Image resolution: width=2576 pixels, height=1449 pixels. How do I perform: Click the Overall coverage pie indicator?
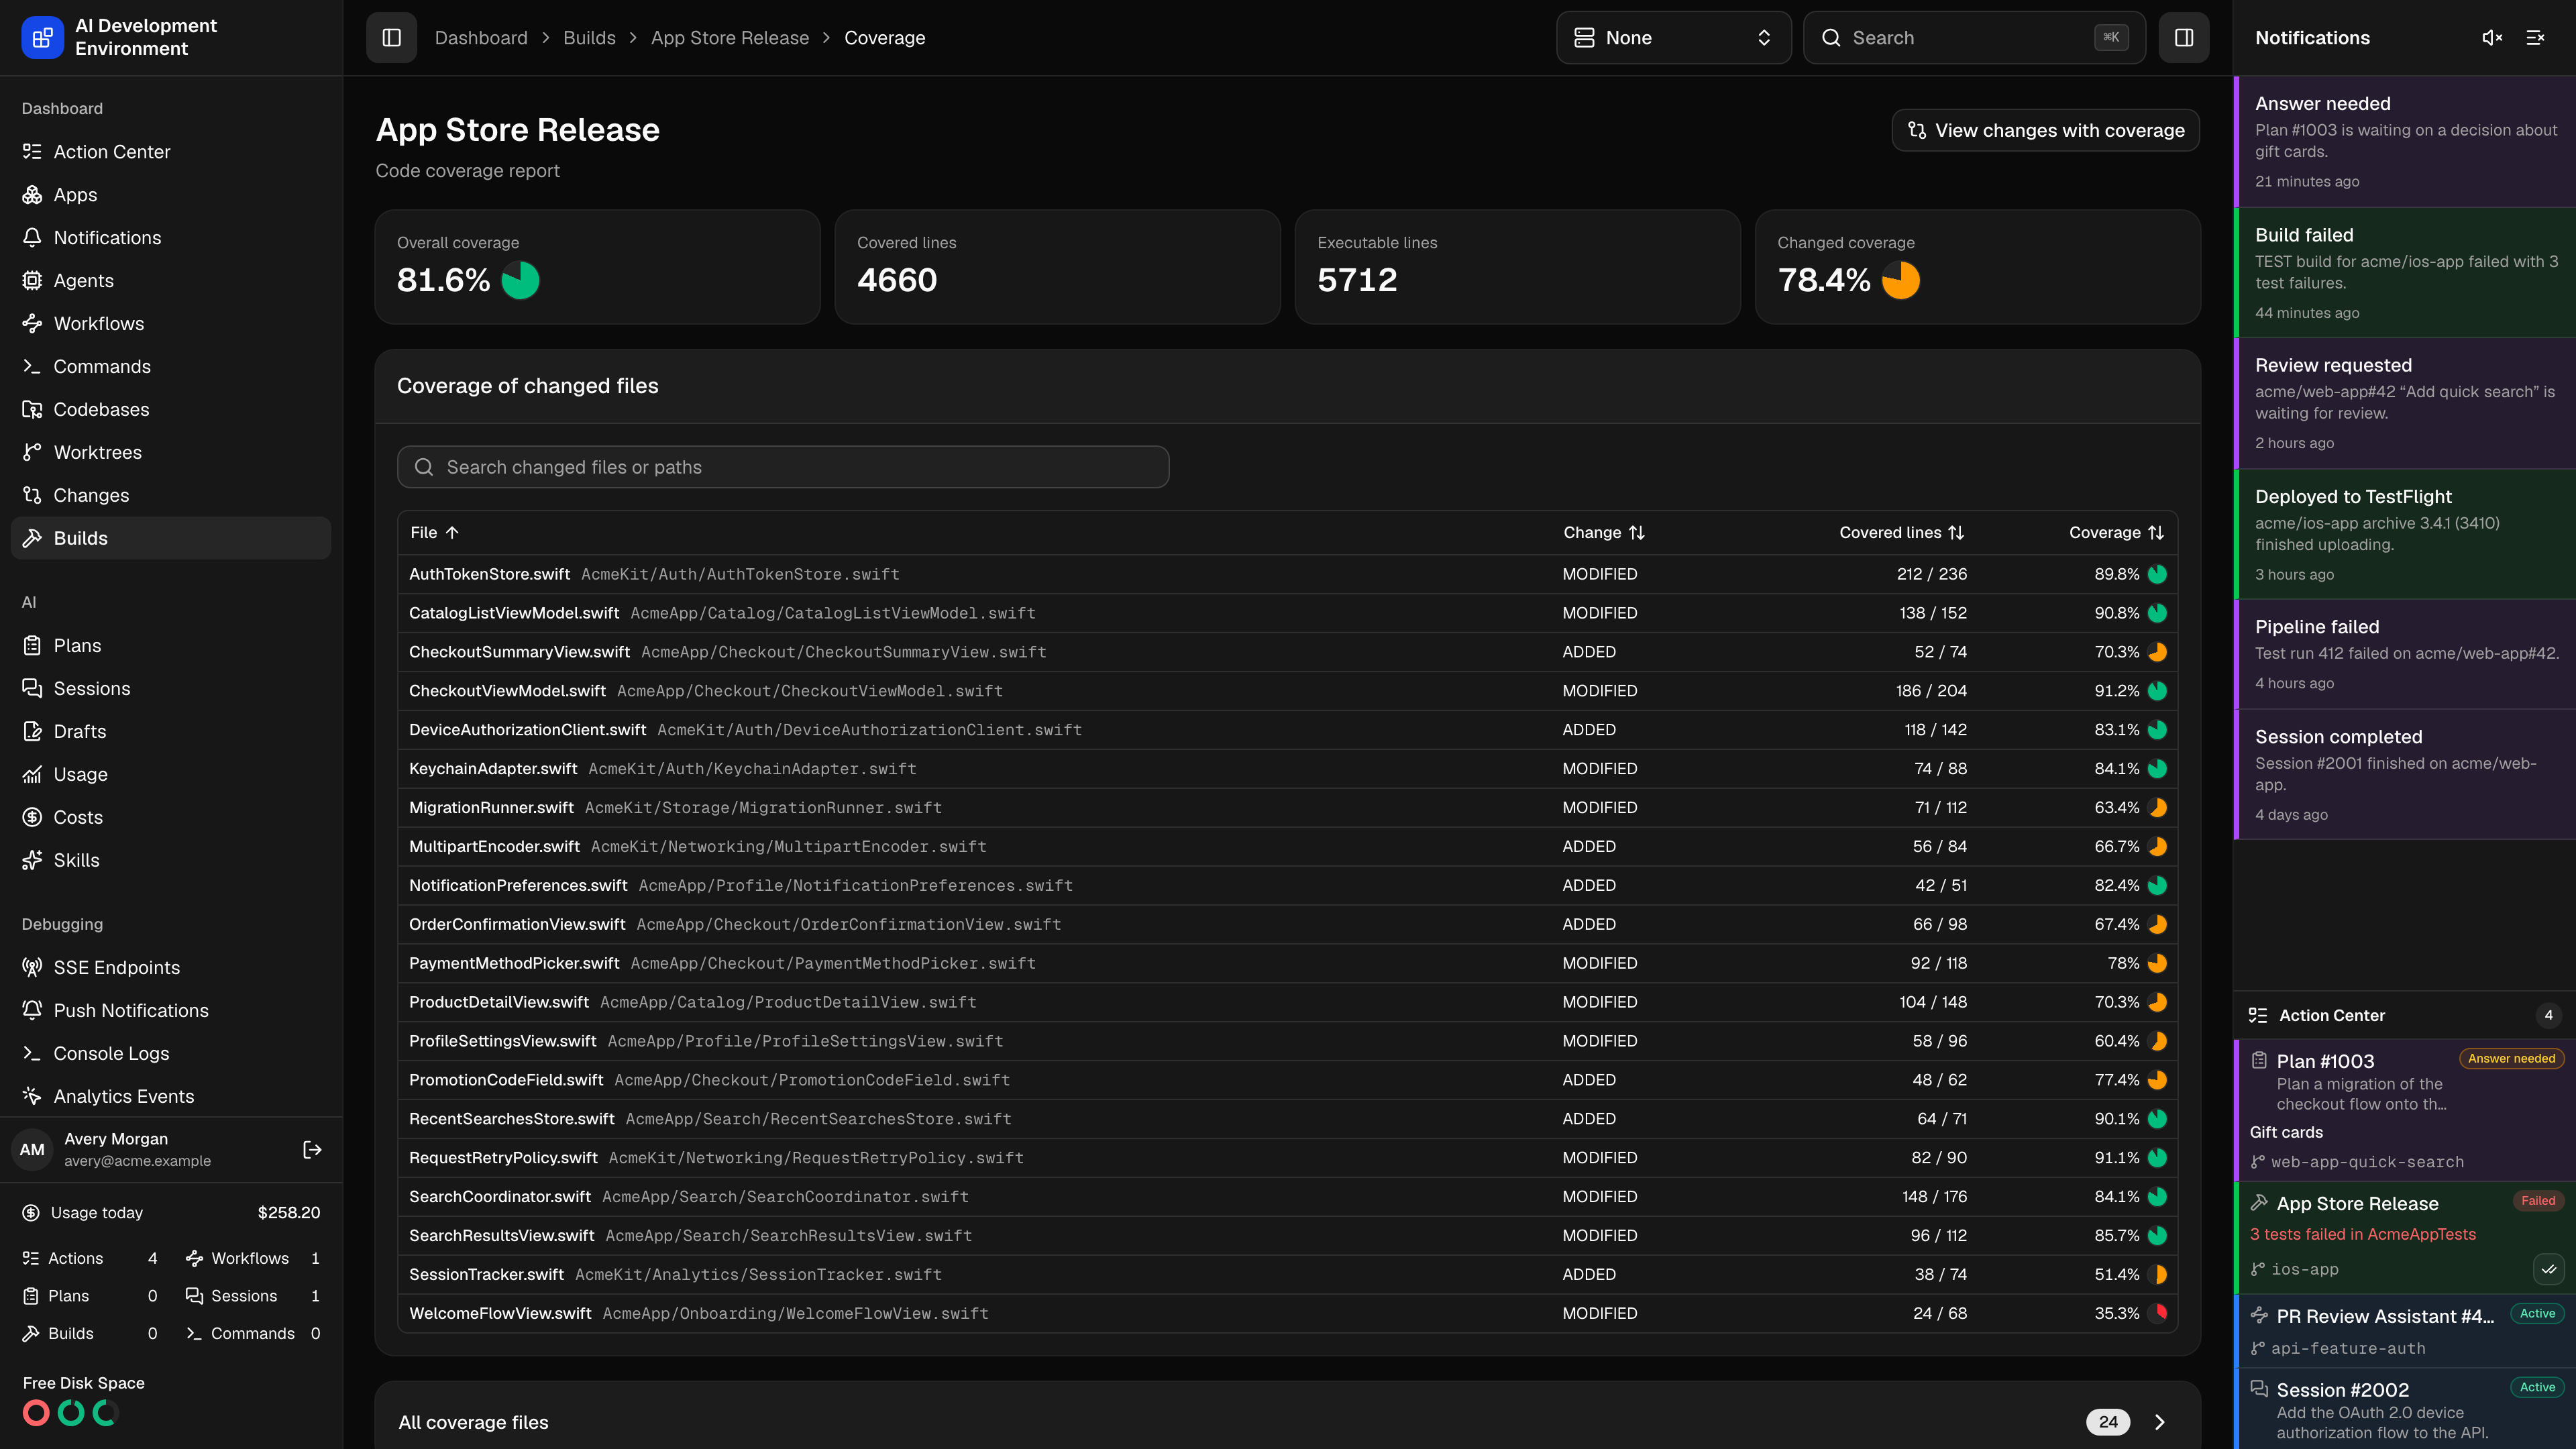pos(520,280)
